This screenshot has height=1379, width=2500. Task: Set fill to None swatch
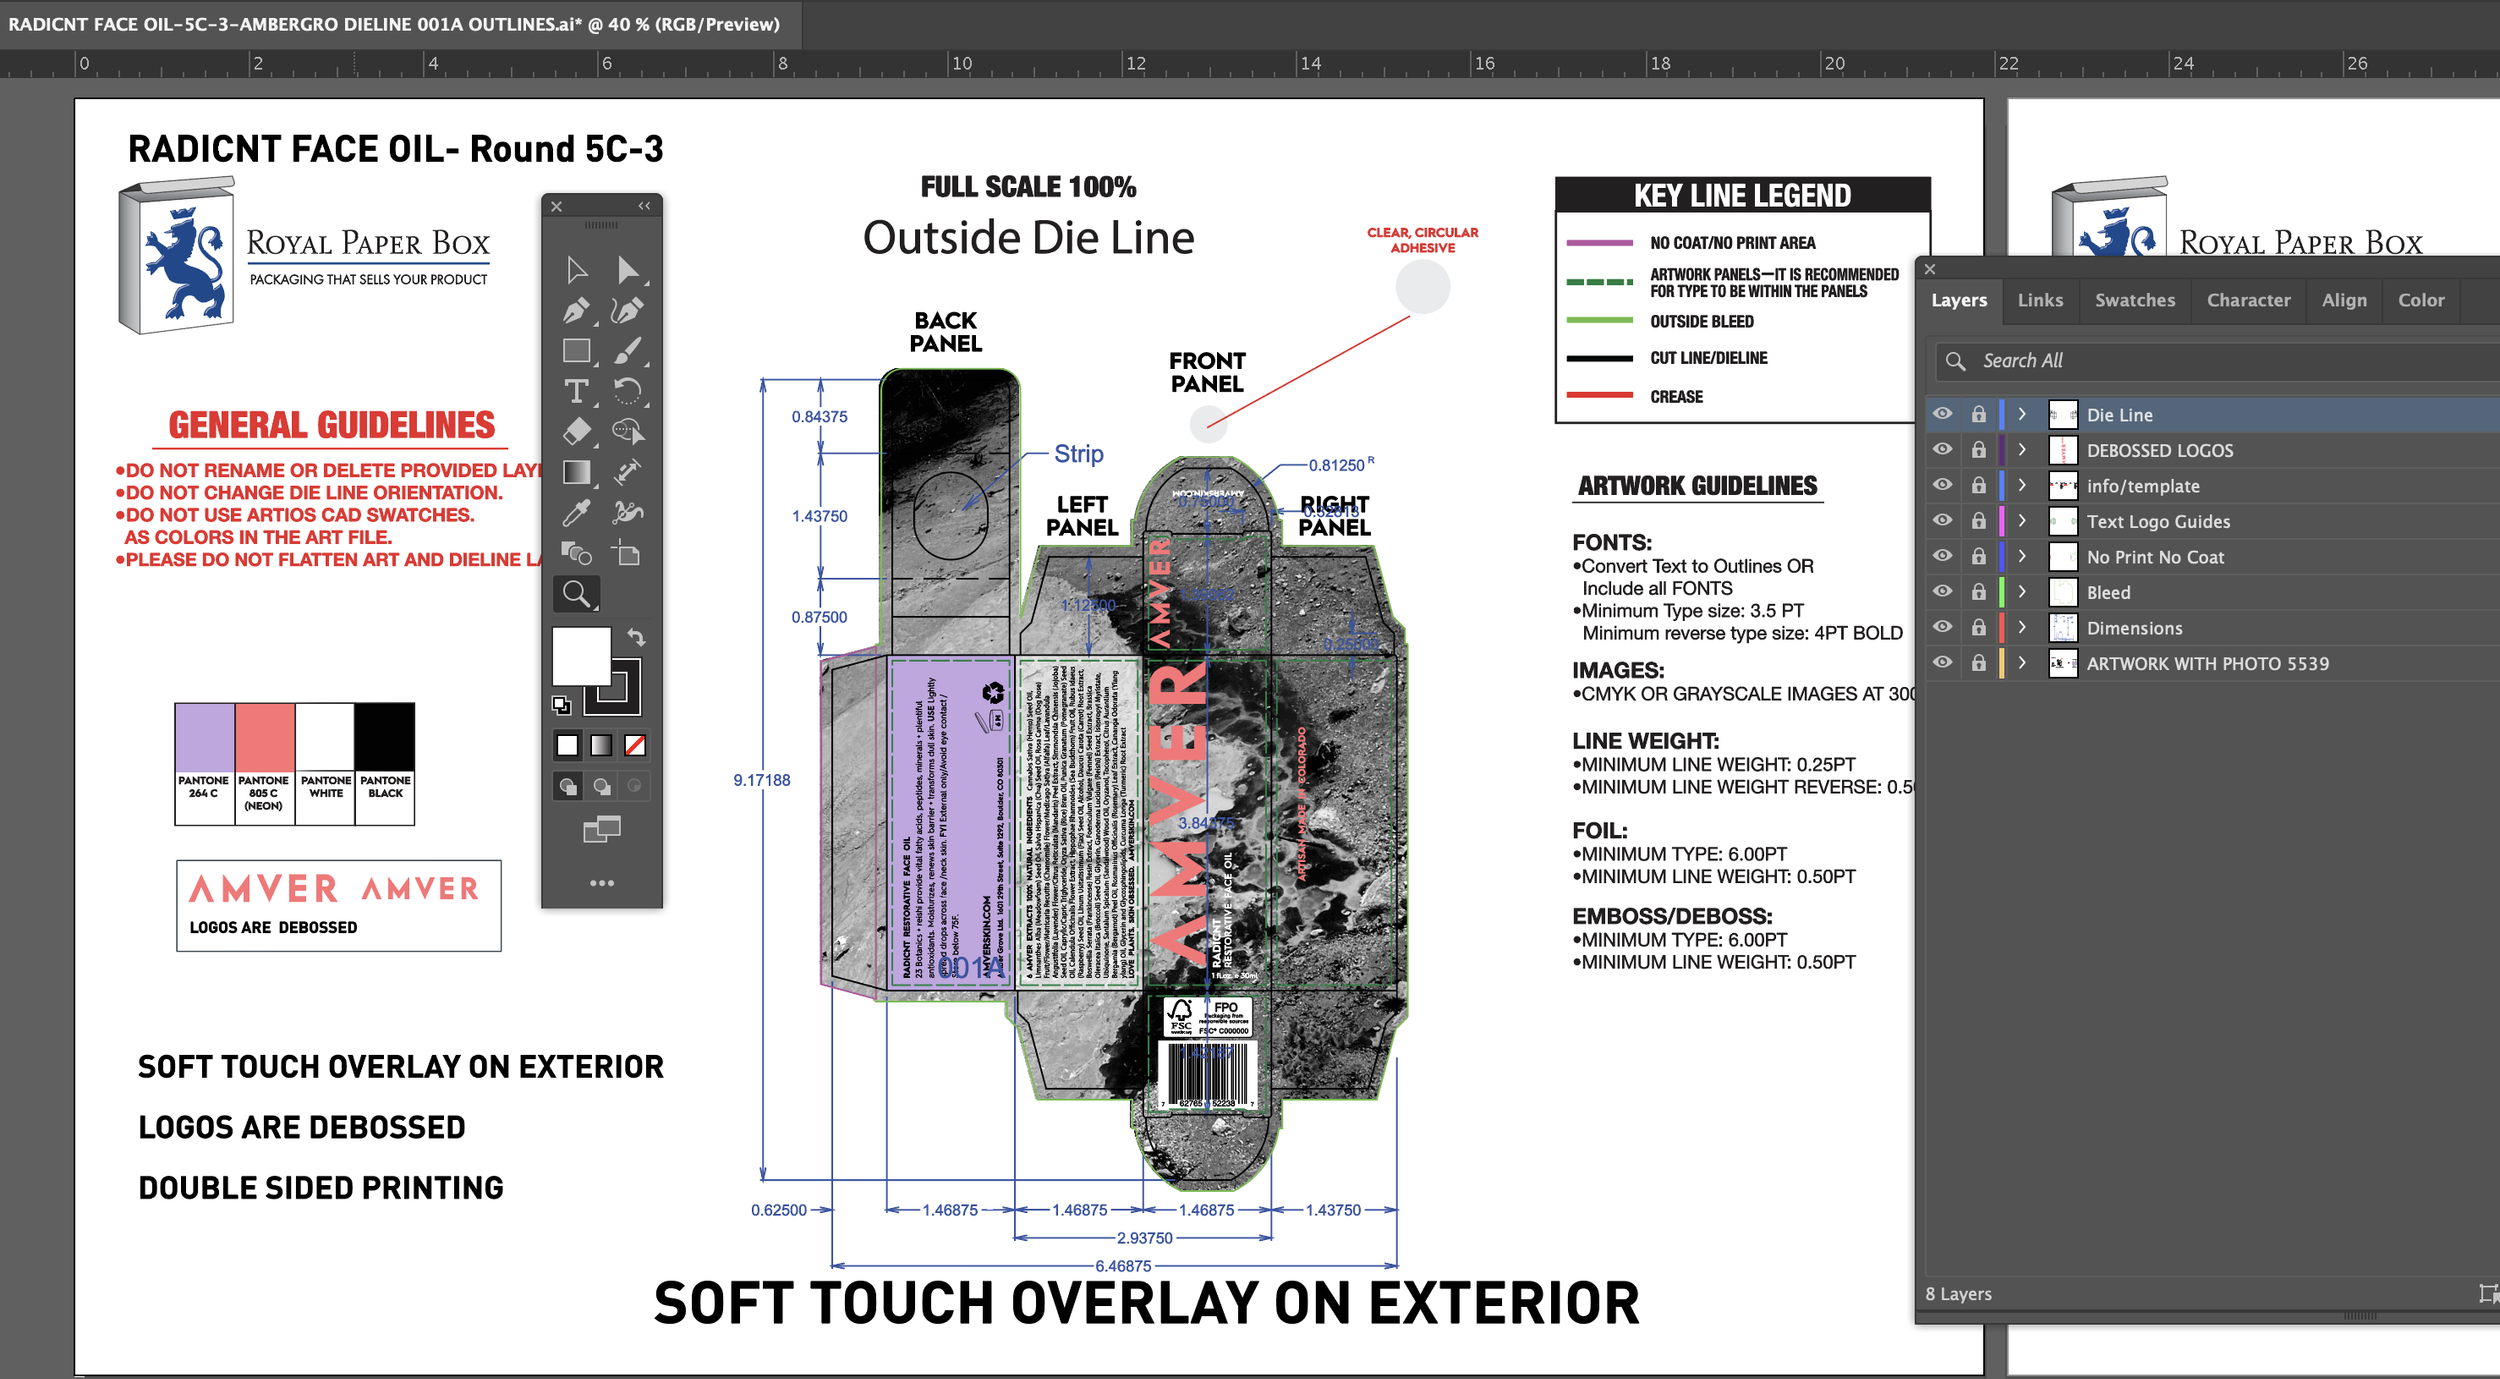(x=635, y=745)
